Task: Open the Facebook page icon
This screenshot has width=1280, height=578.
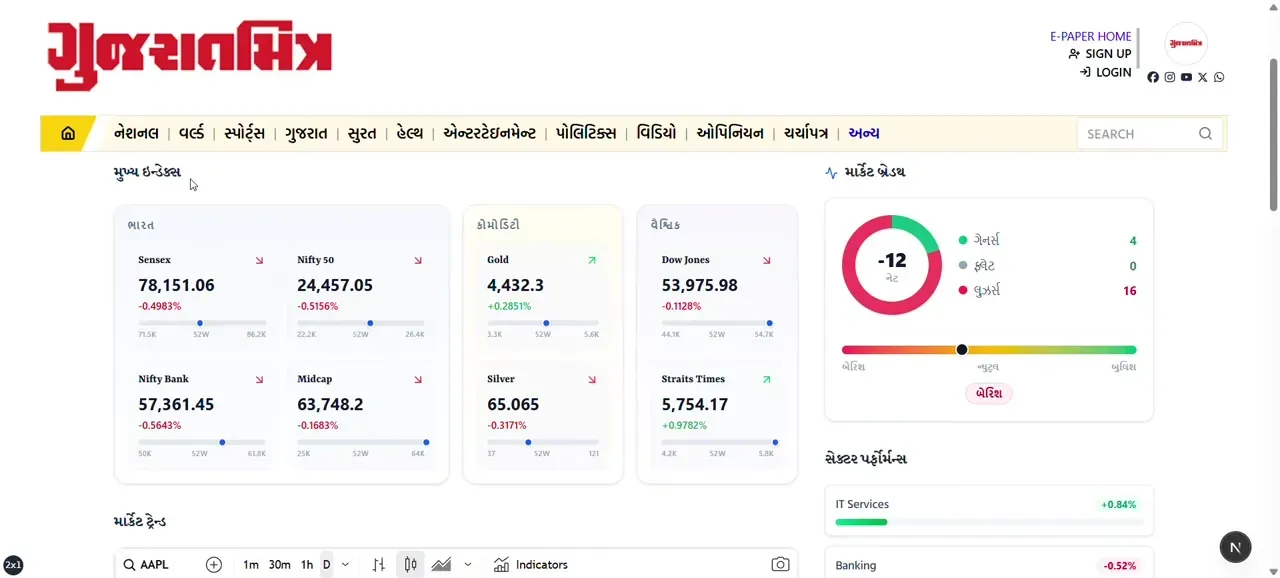Action: 1153,77
